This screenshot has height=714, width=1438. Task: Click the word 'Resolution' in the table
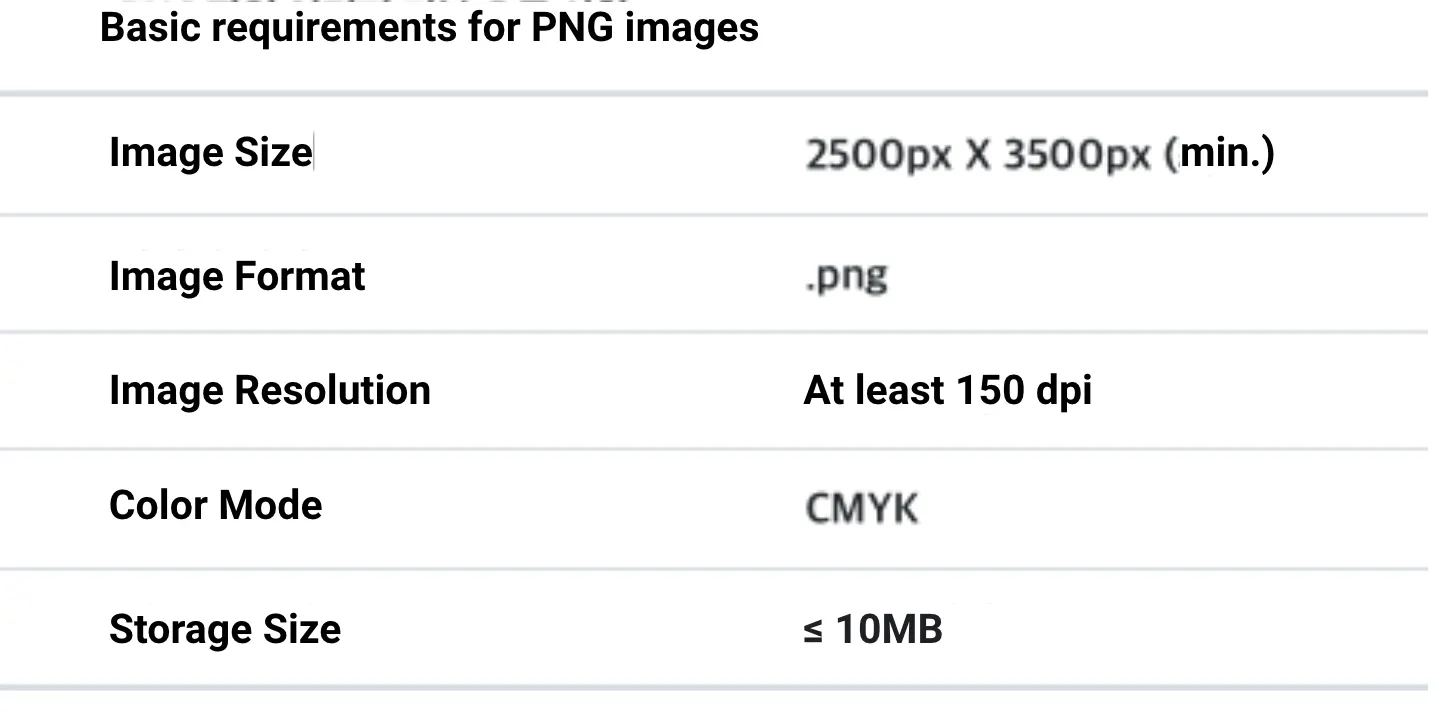coord(332,390)
